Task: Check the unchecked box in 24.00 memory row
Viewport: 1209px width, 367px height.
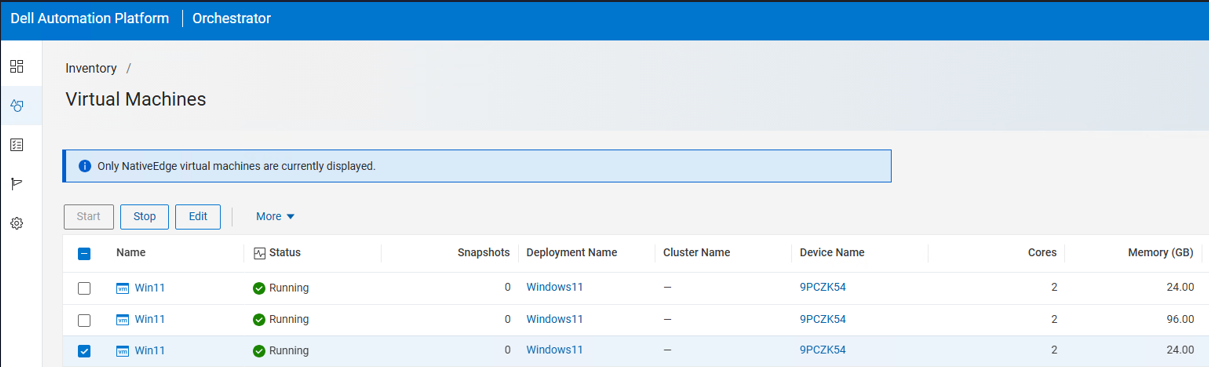Action: pyautogui.click(x=84, y=288)
